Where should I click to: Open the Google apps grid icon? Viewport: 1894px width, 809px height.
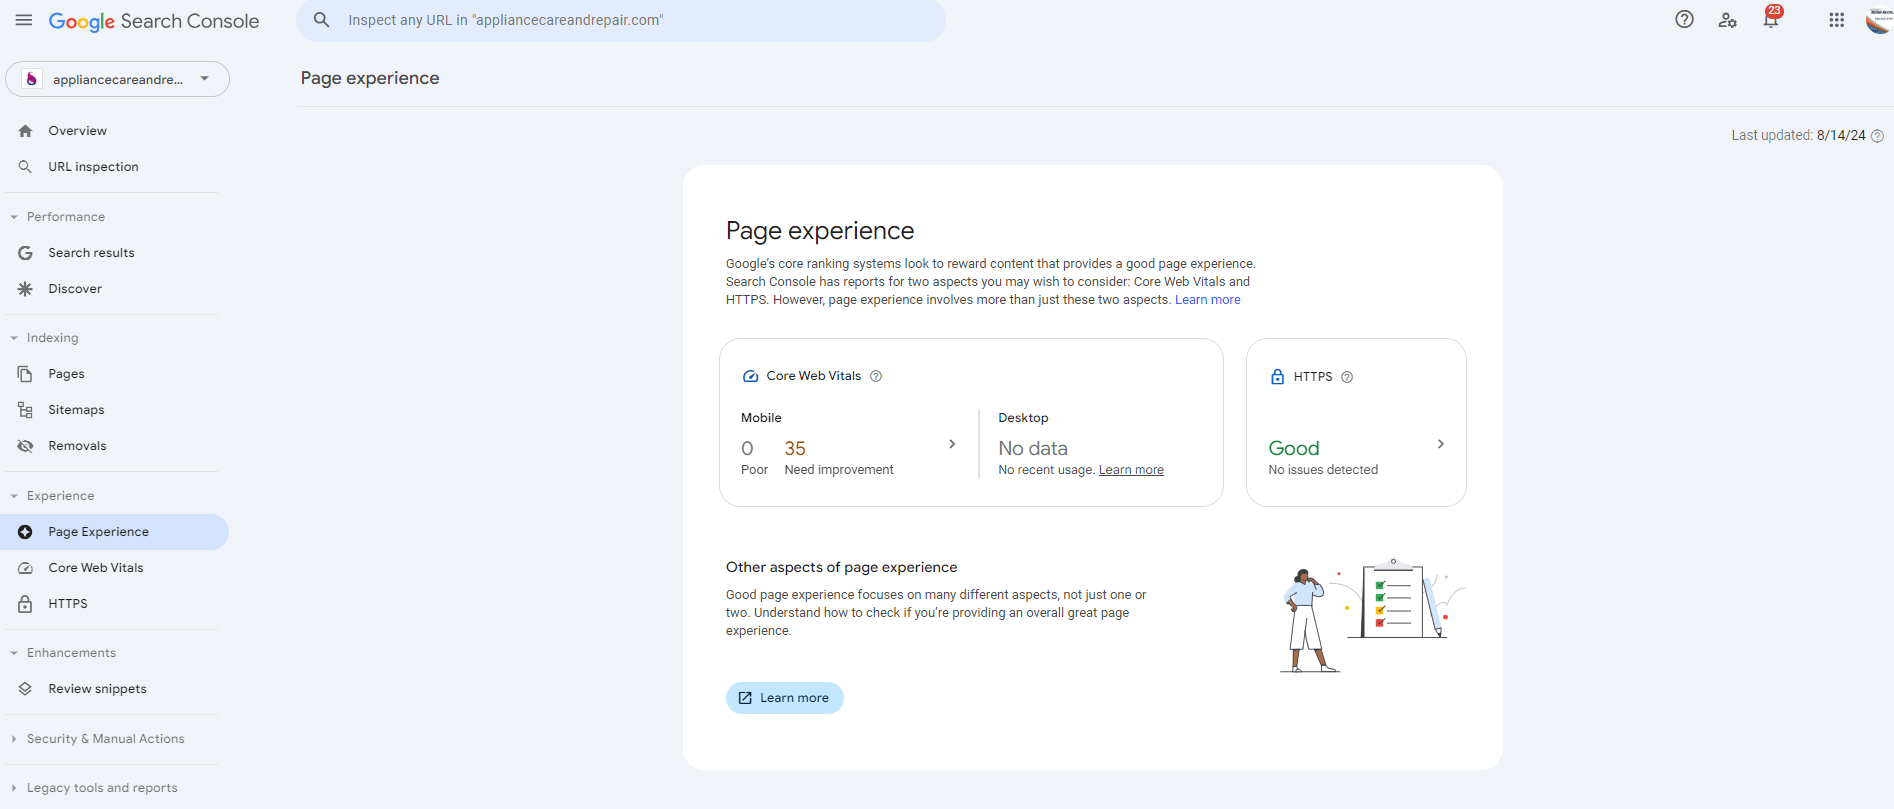pos(1836,20)
